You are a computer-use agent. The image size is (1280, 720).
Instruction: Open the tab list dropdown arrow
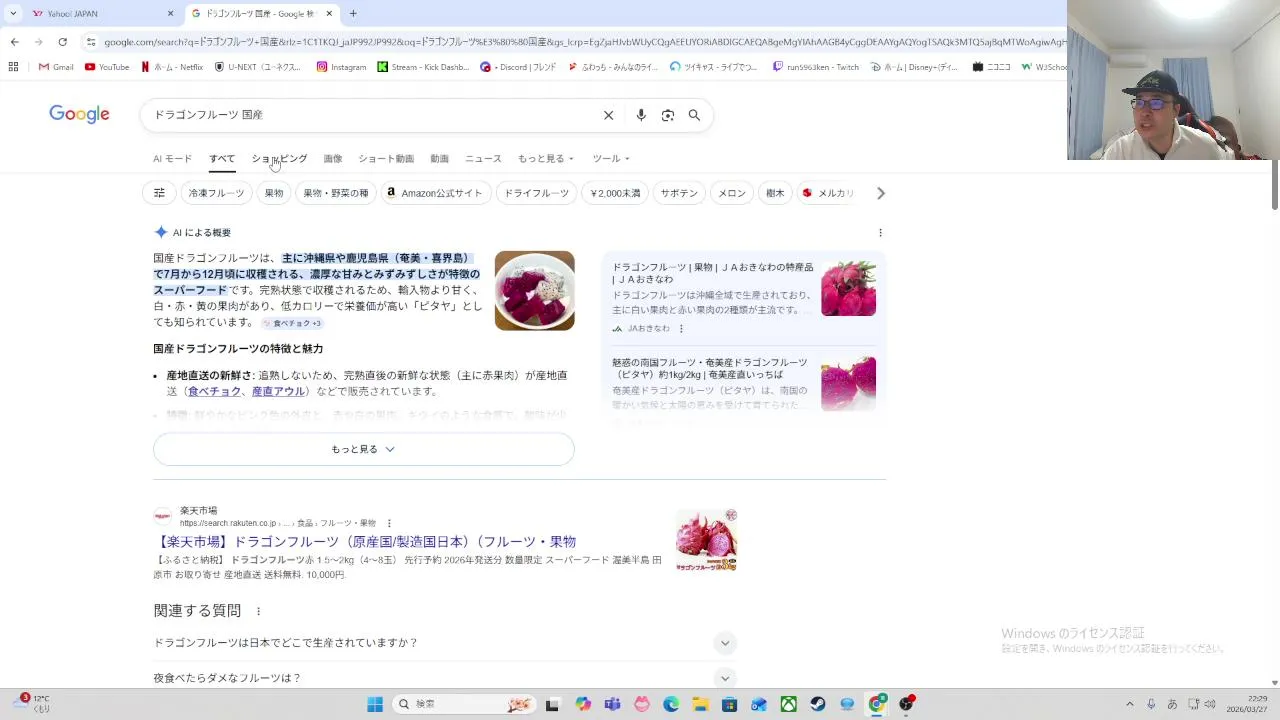point(13,13)
